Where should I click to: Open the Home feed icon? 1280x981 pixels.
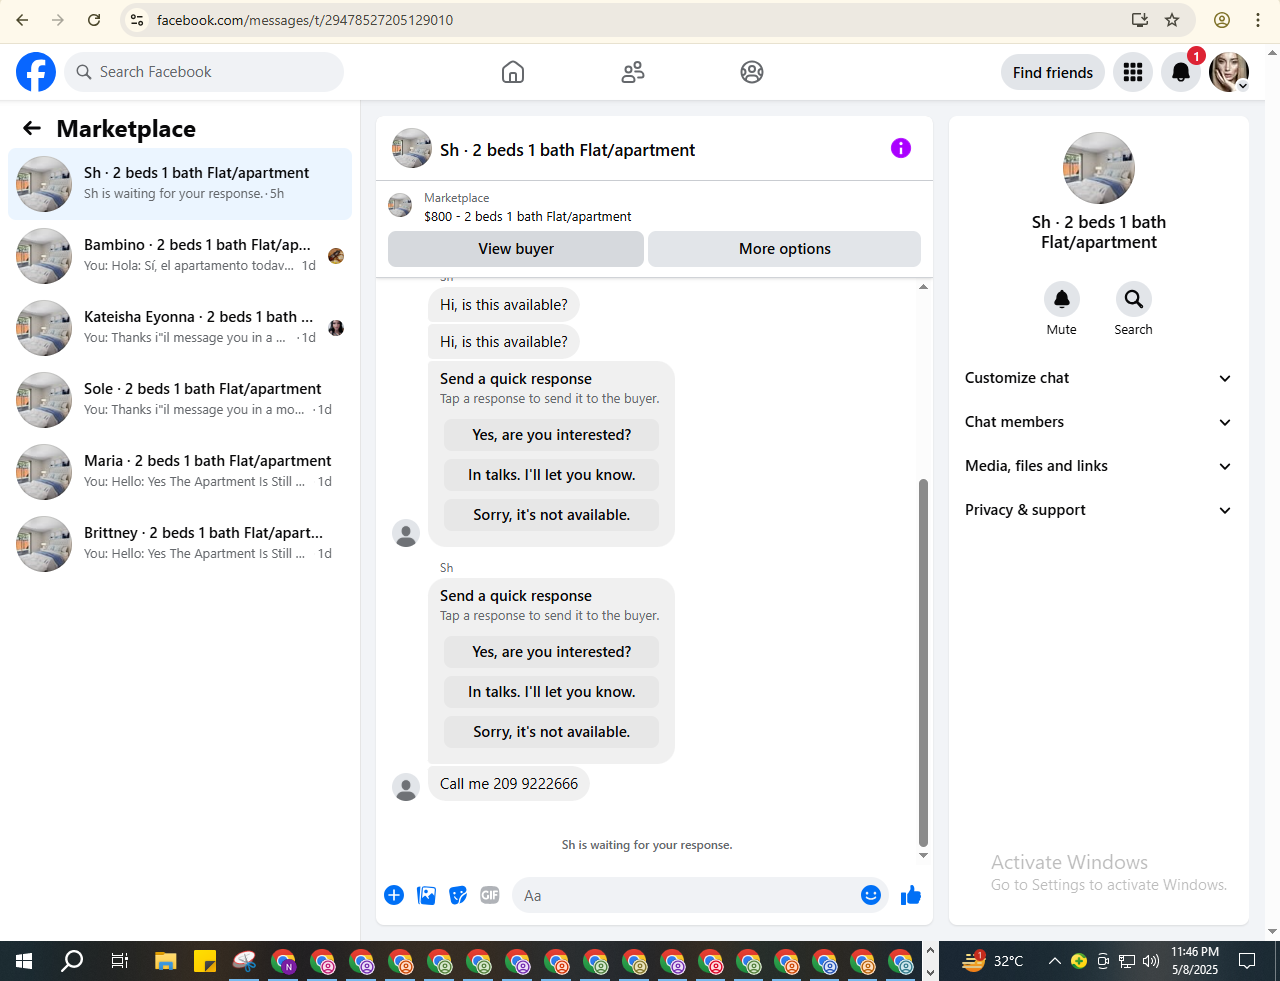[513, 72]
